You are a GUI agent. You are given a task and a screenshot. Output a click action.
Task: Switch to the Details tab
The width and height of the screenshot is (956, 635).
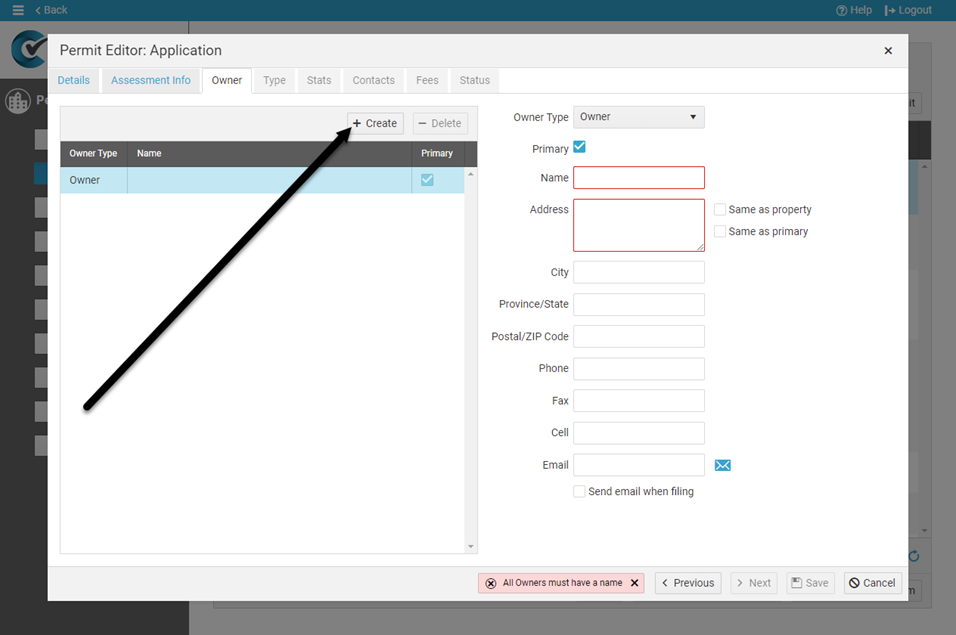click(x=73, y=80)
